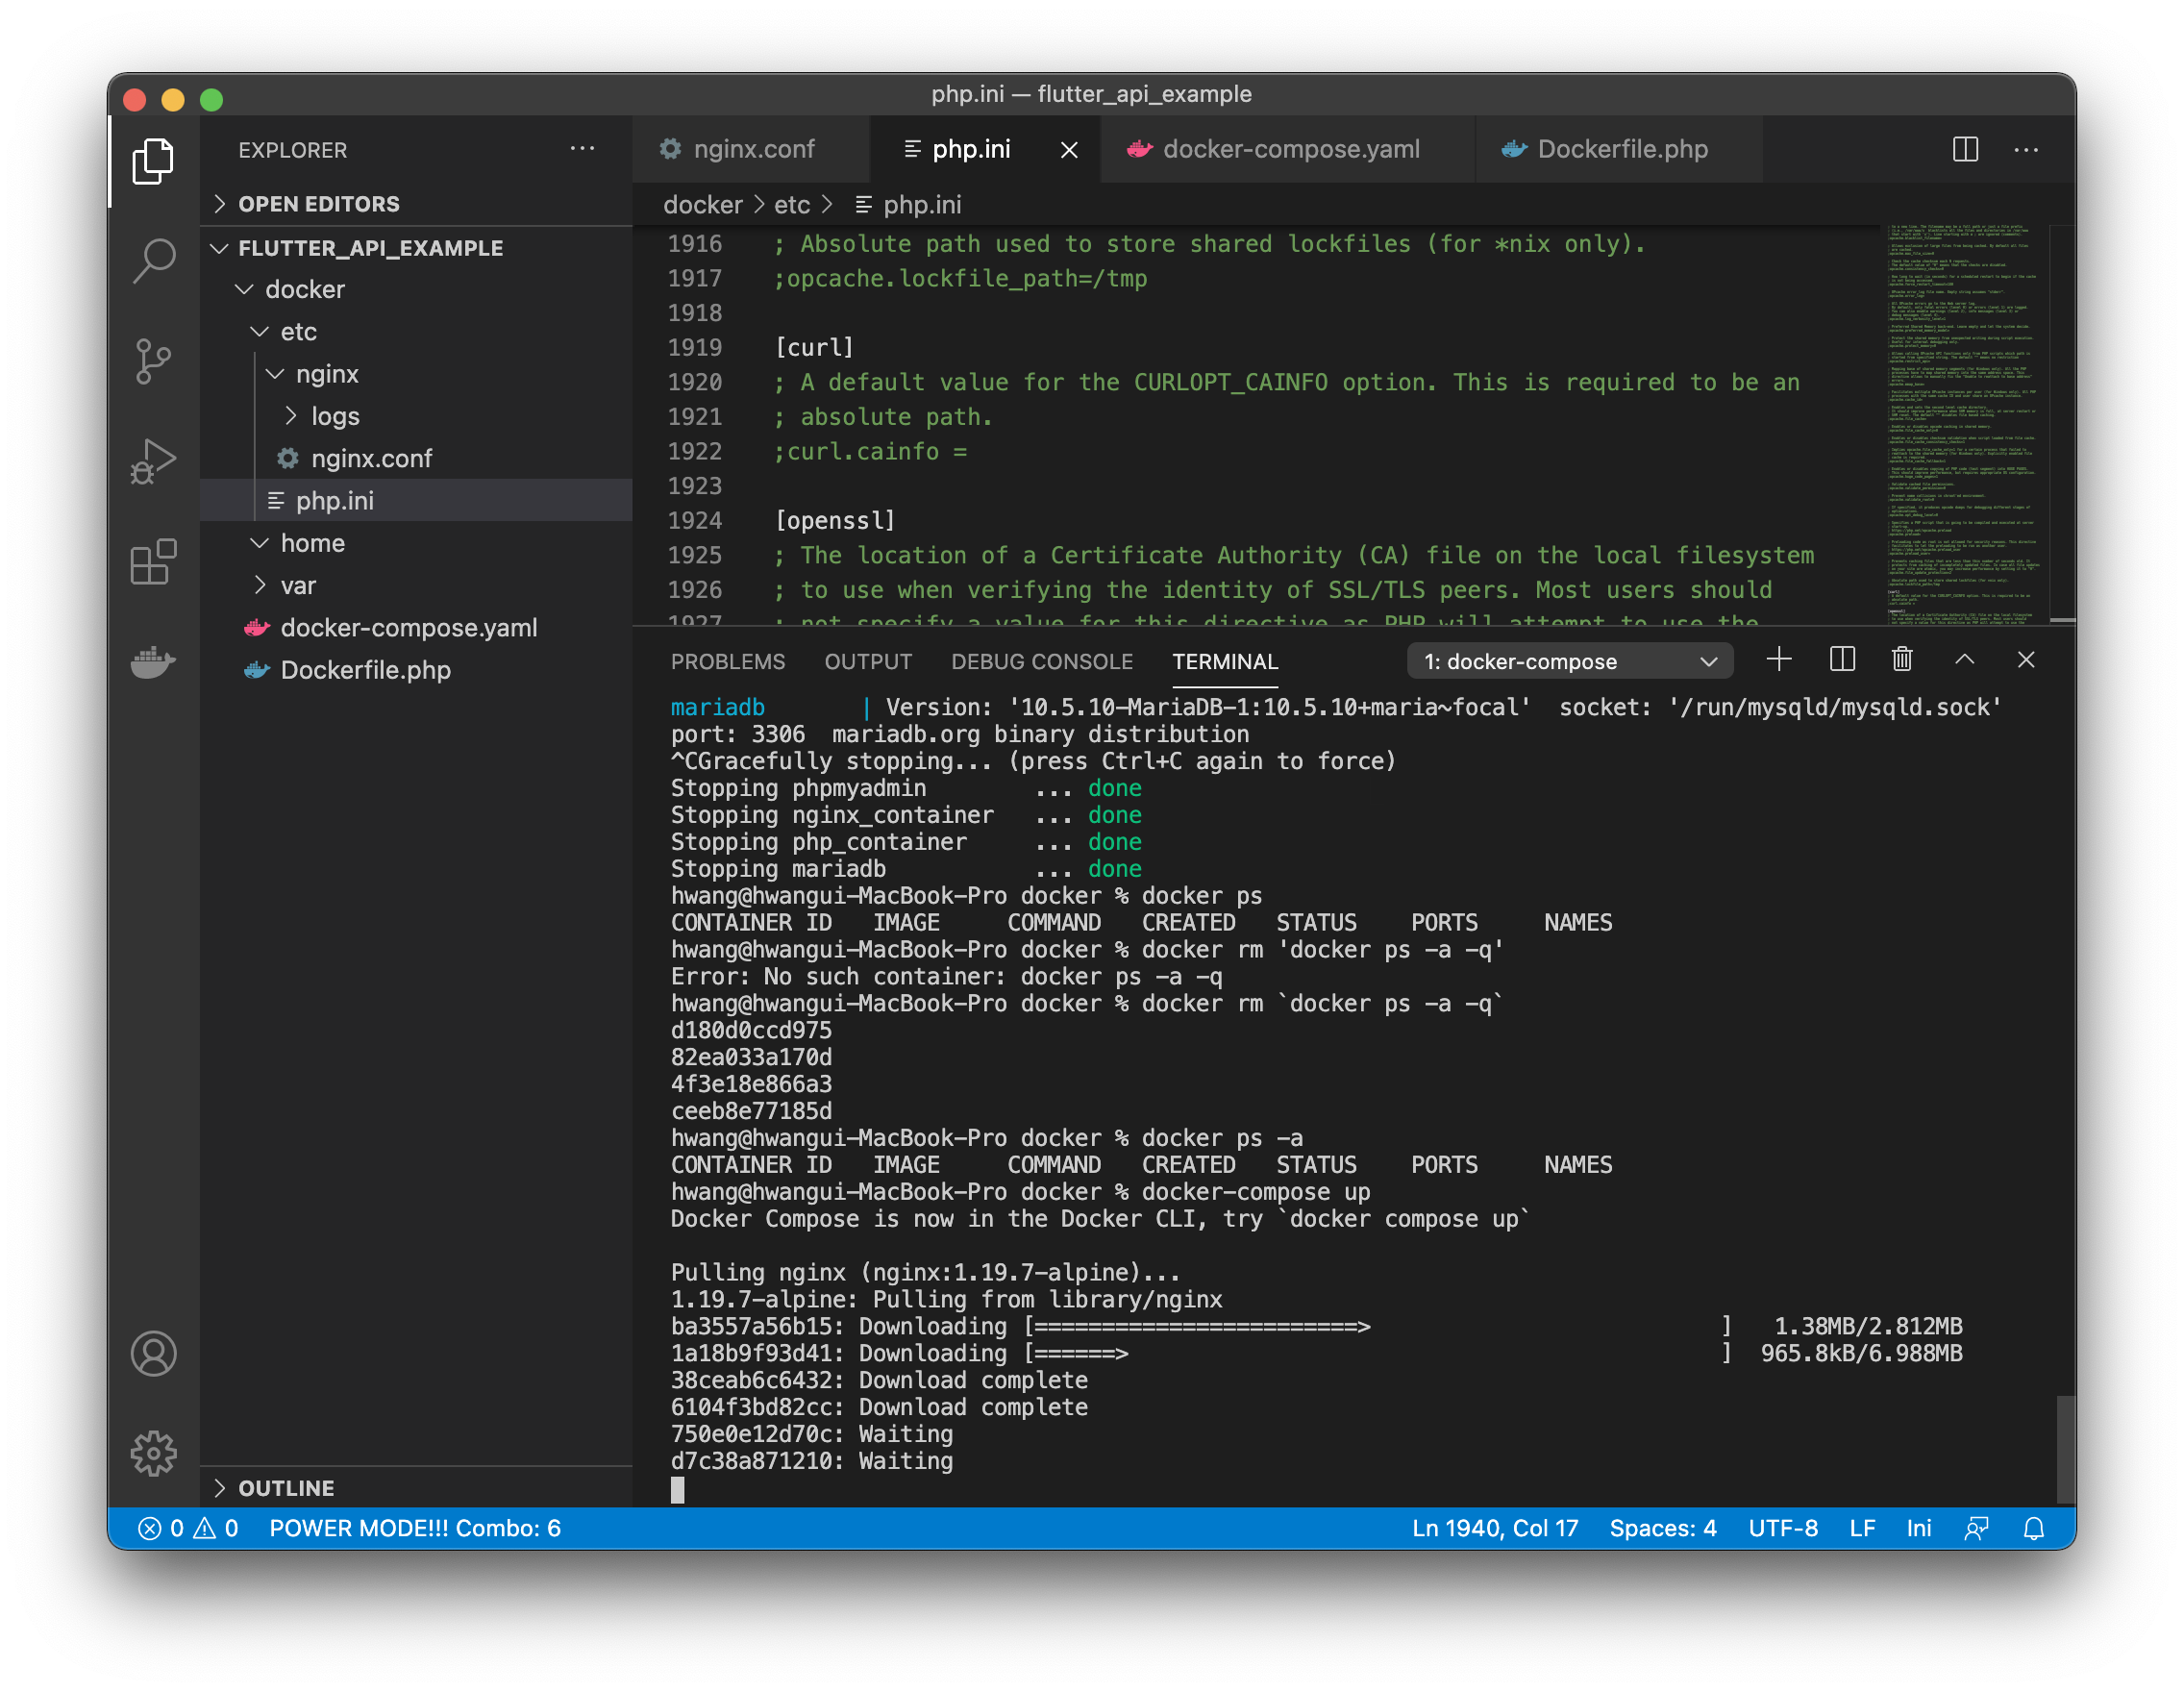Split the terminal panel
The height and width of the screenshot is (1692, 2184).
point(1842,660)
